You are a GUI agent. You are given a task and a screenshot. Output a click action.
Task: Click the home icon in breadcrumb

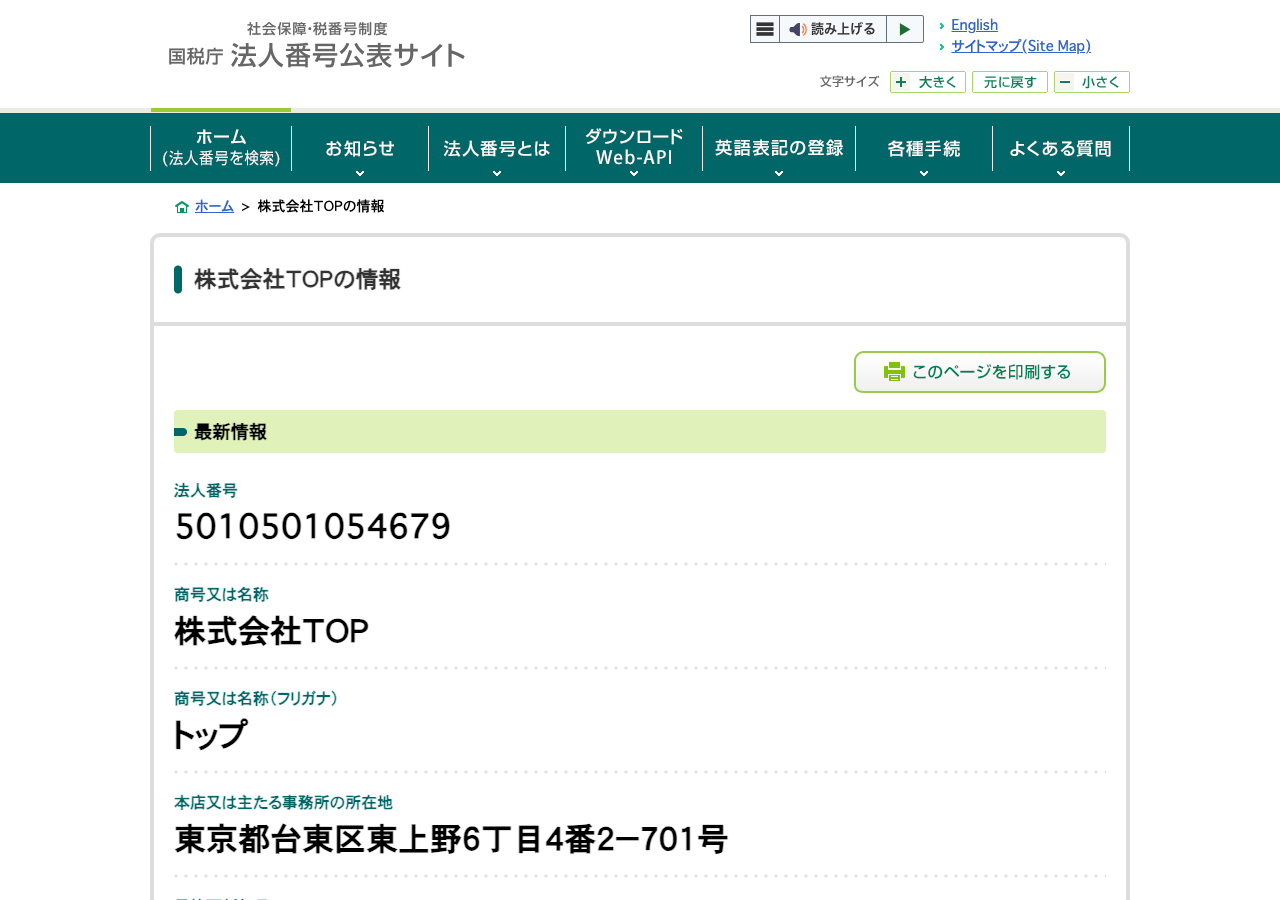click(x=182, y=207)
